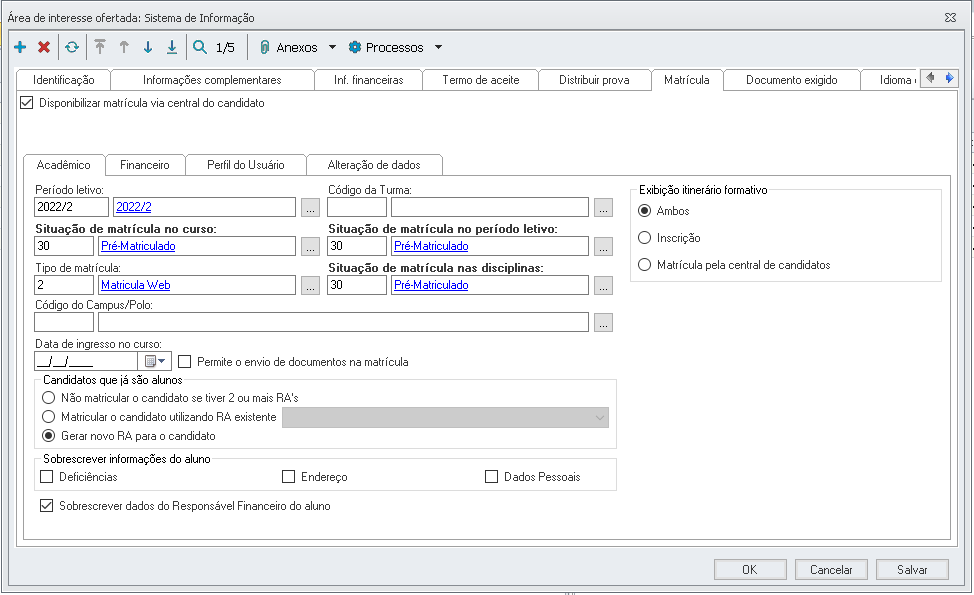Toggle Disponibilizar matrícula via central do candidato
This screenshot has height=595, width=974.
tap(27, 102)
